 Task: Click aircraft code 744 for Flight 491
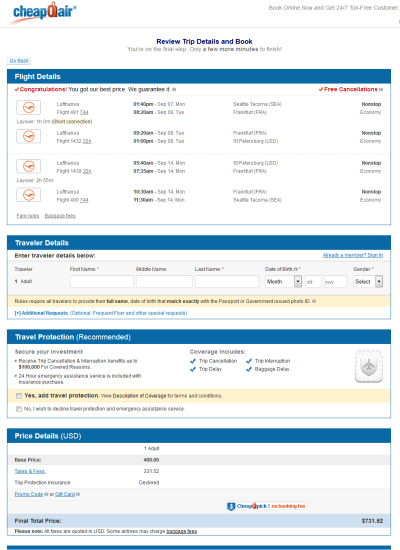pyautogui.click(x=84, y=113)
